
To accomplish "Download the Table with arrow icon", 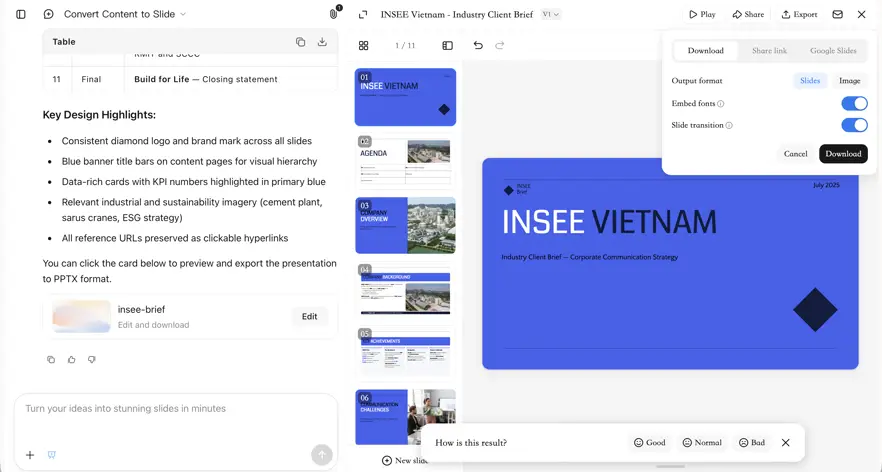I will coord(322,42).
